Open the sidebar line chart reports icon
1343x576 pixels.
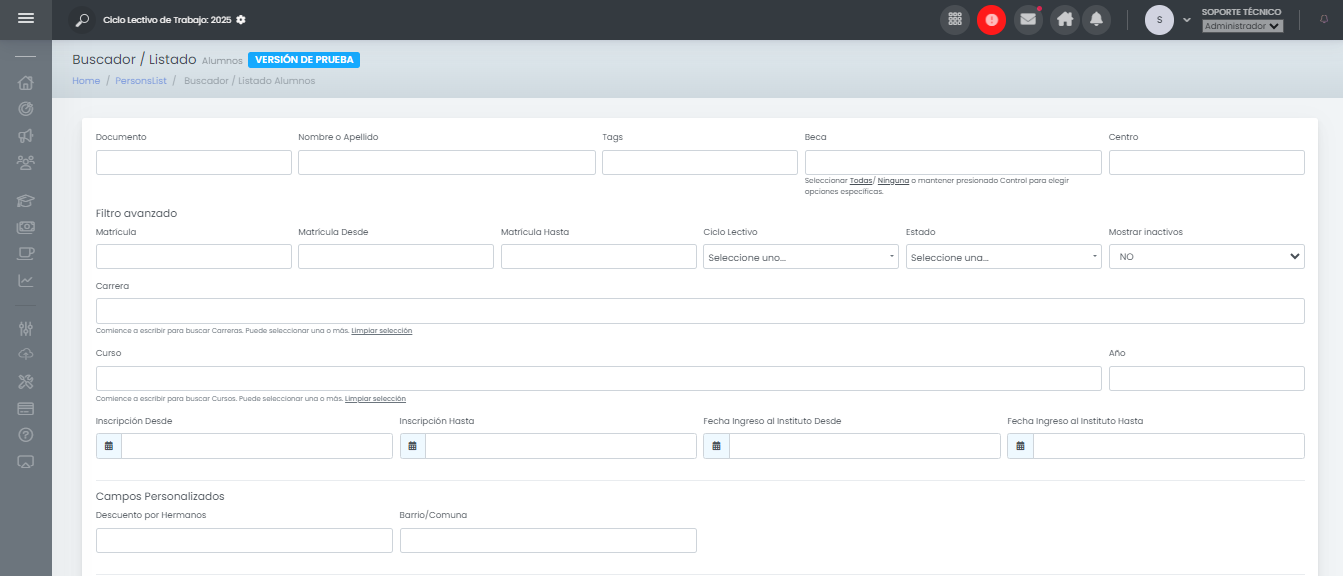tap(26, 280)
